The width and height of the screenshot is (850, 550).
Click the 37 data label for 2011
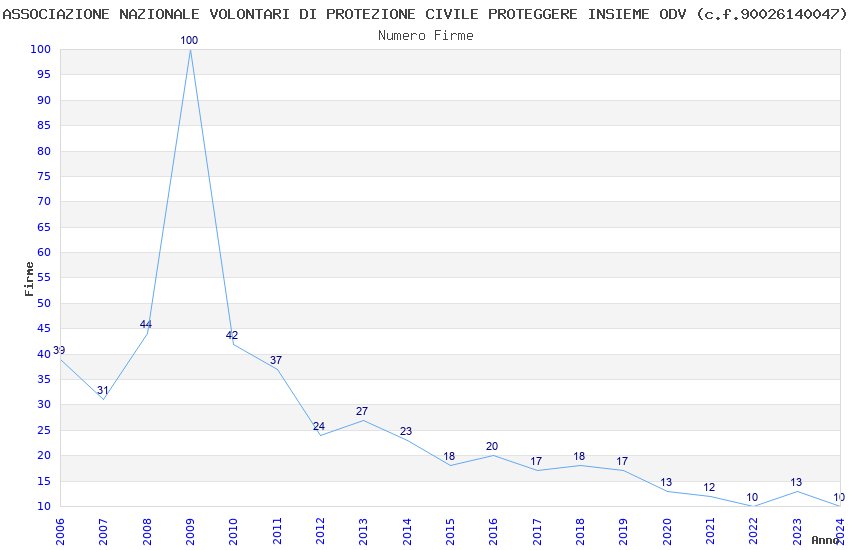coord(276,360)
